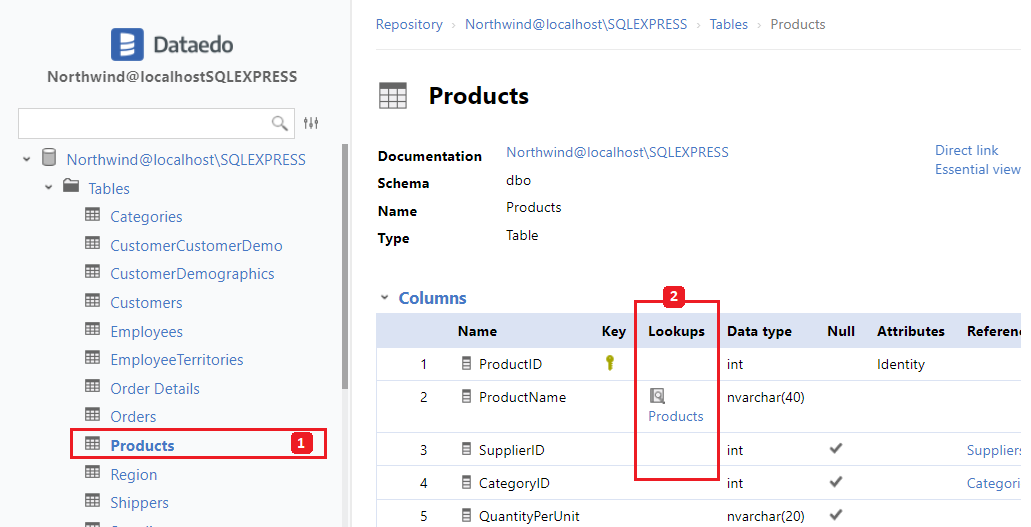Click the Dataedo logo icon
Viewport: 1031px width, 527px height.
click(x=128, y=45)
